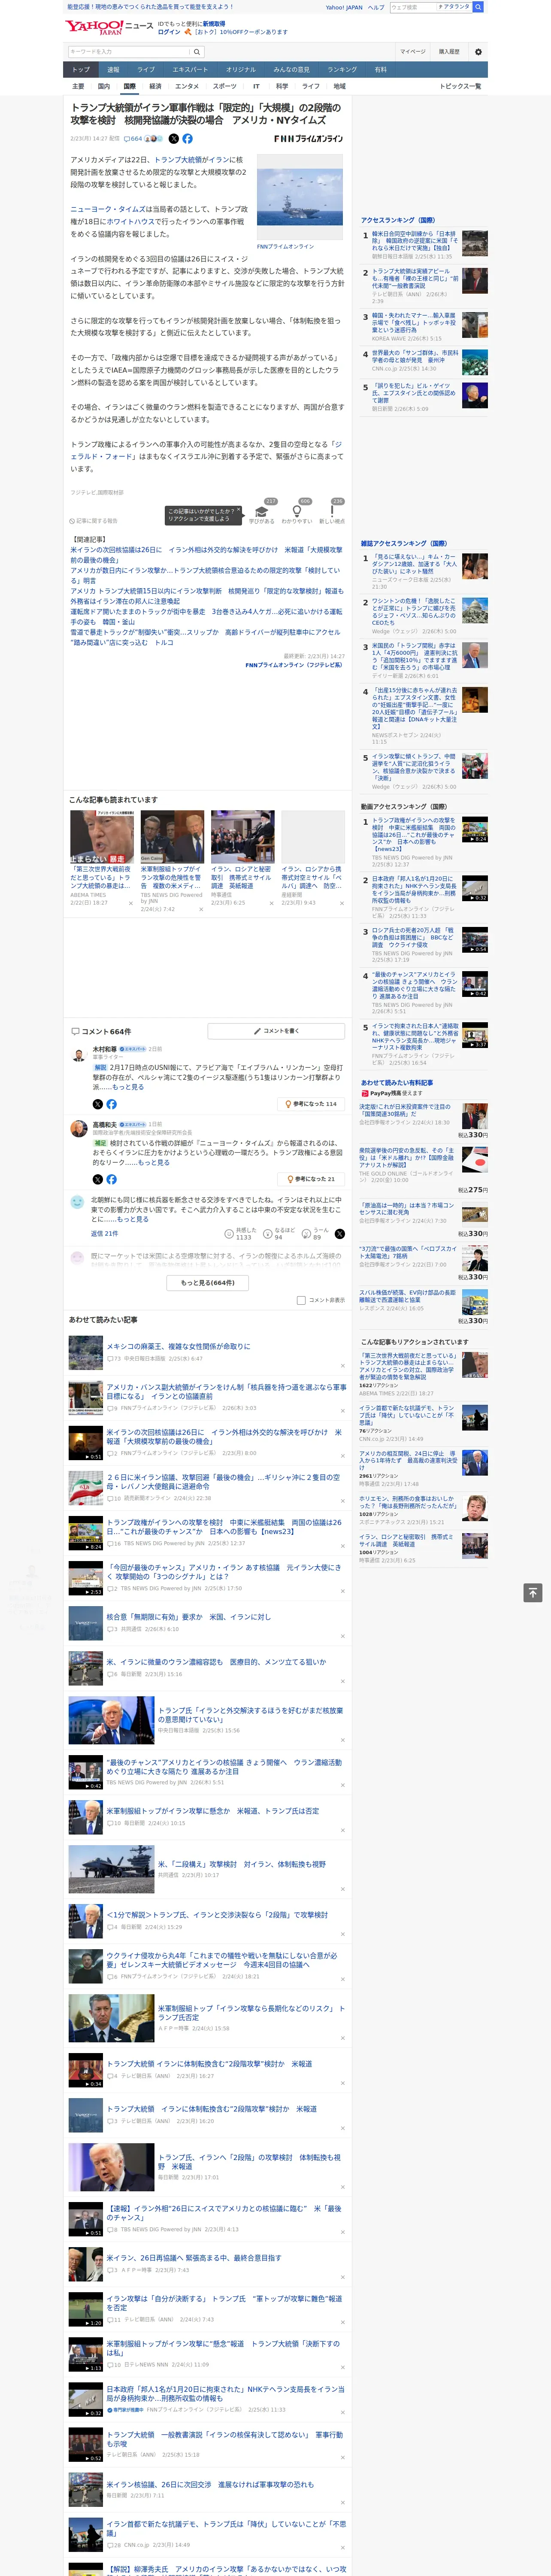The image size is (551, 2576).
Task: Share 高橋和夫 comment on X
Action: [98, 1179]
